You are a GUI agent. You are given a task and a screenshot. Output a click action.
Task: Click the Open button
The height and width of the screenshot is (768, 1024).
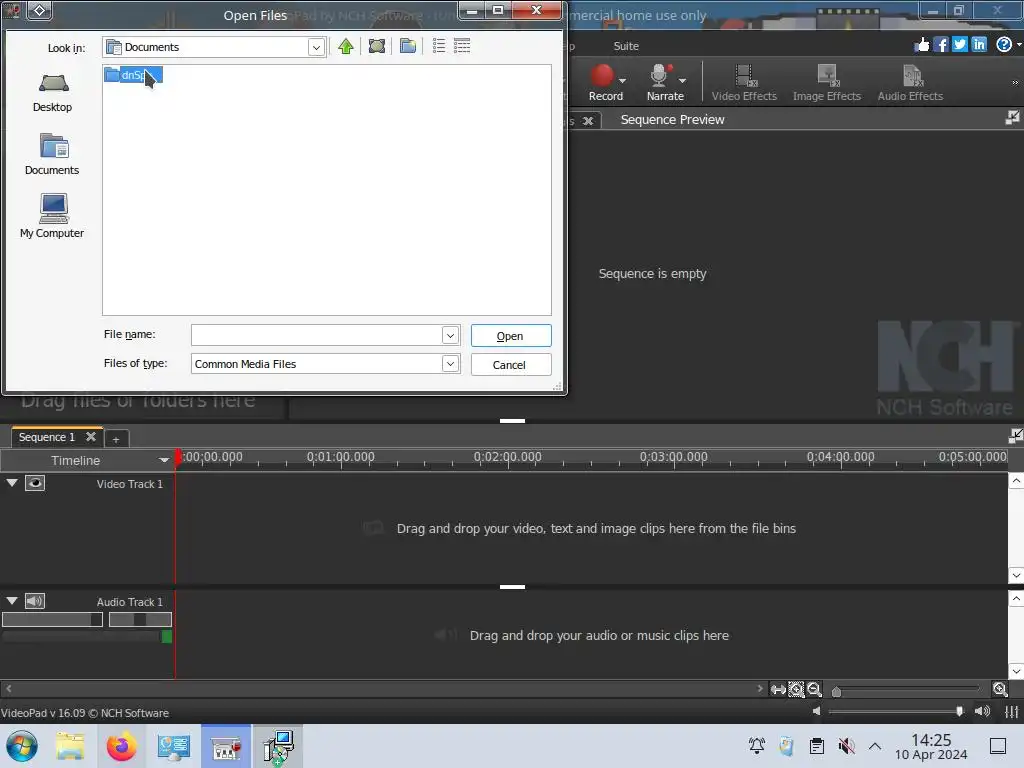[x=511, y=336]
